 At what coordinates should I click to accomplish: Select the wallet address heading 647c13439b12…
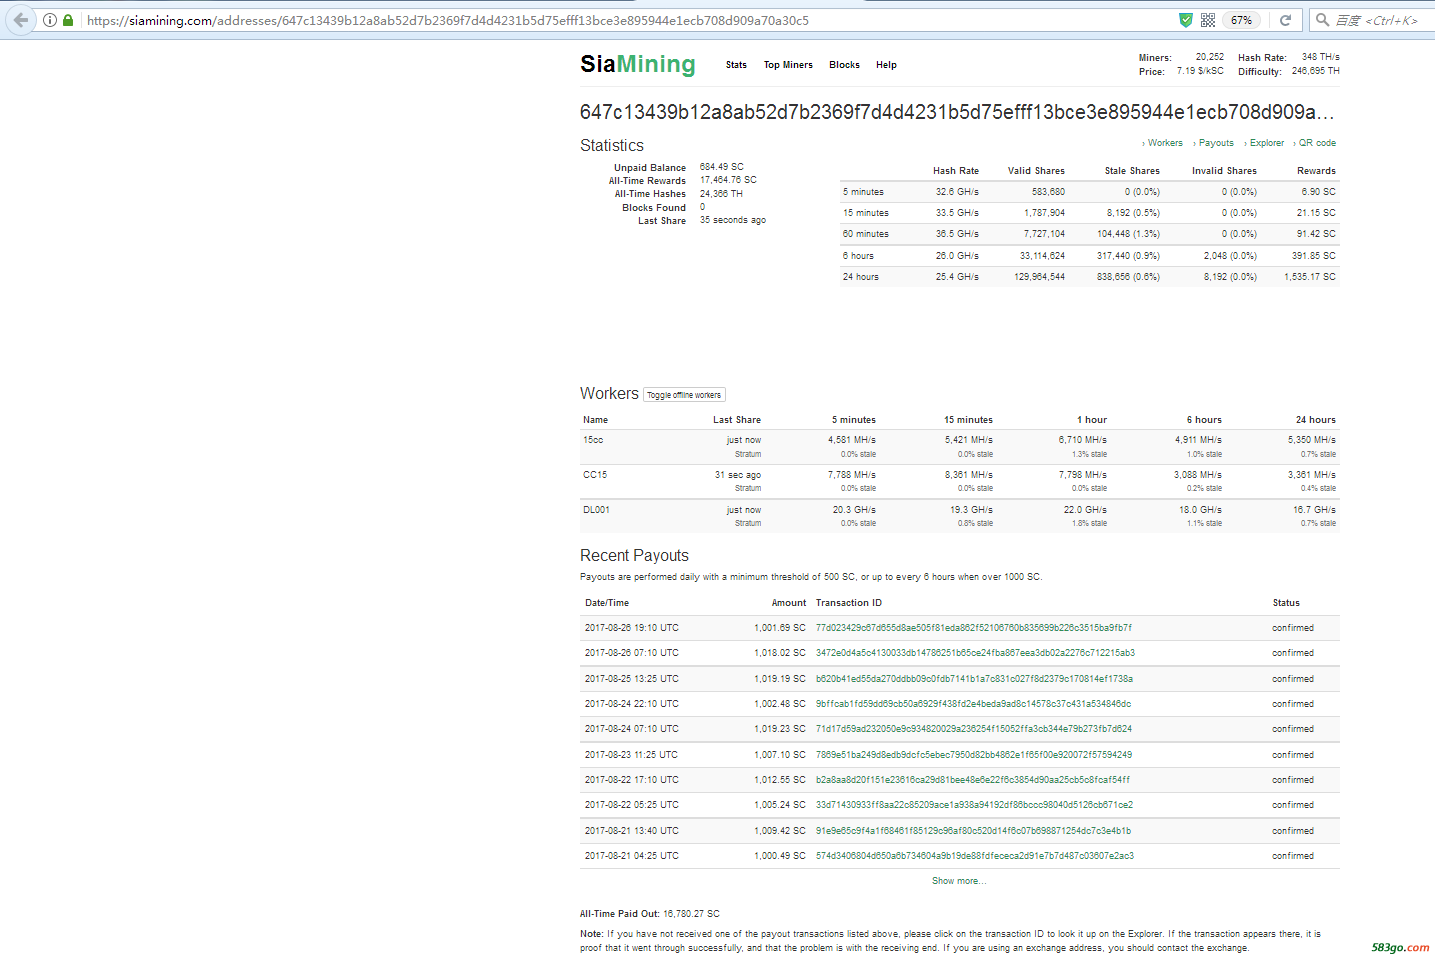[957, 112]
